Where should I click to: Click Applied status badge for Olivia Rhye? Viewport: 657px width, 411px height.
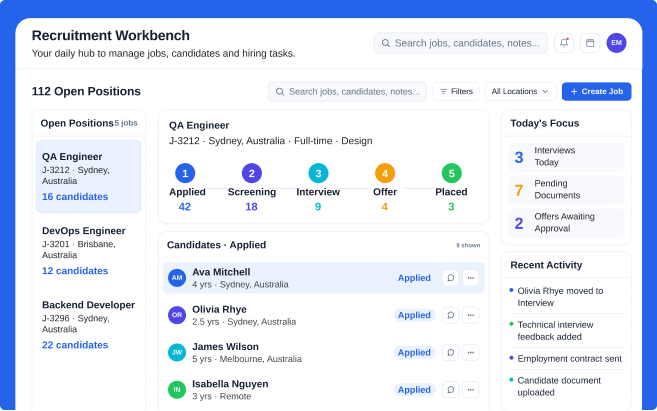click(414, 315)
